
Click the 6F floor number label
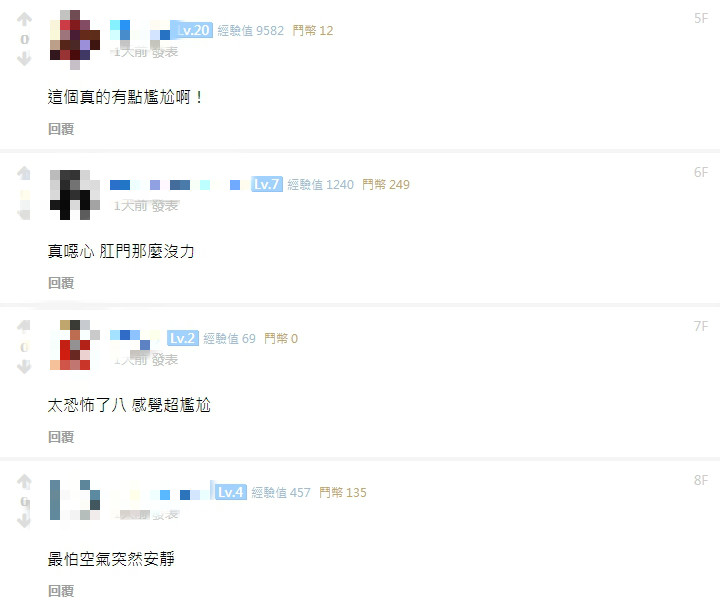coord(701,172)
